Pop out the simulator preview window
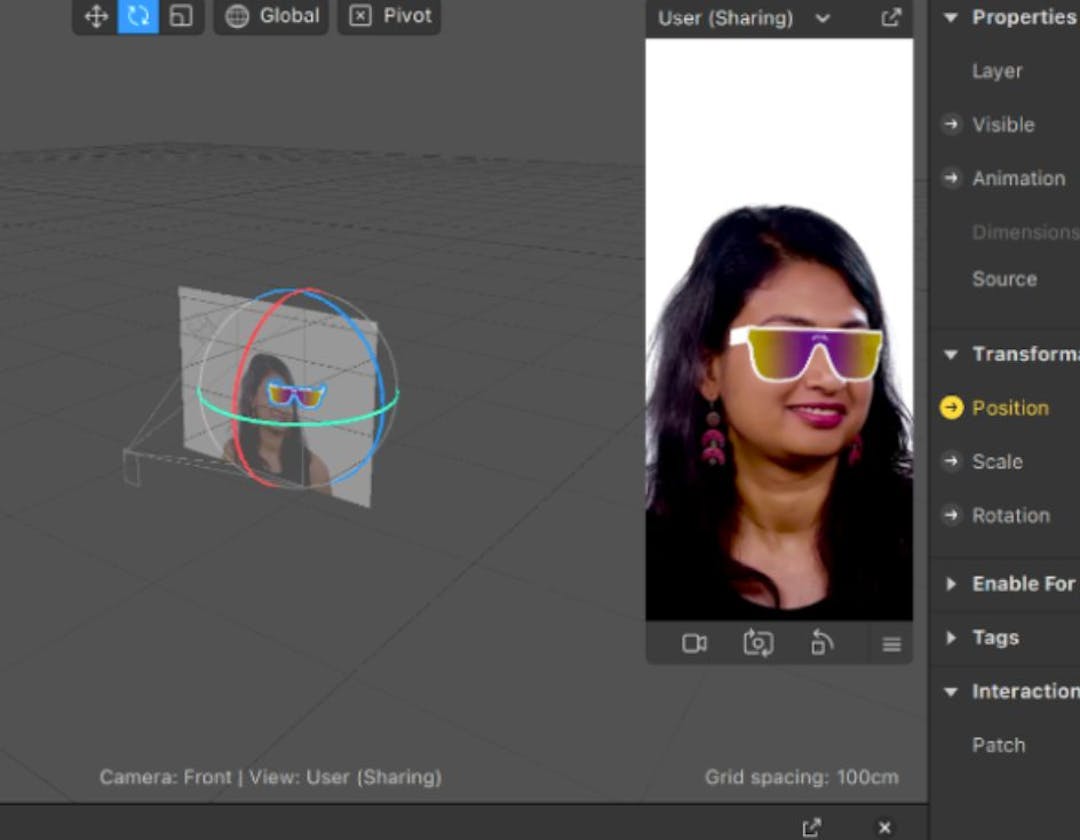This screenshot has height=840, width=1080. click(x=891, y=17)
